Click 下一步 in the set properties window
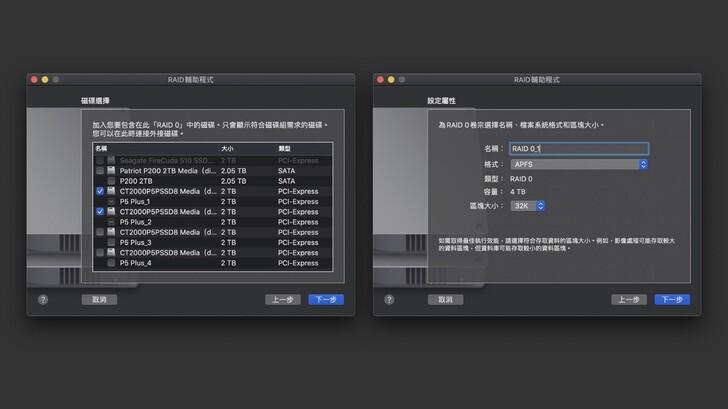The image size is (728, 409). click(672, 299)
